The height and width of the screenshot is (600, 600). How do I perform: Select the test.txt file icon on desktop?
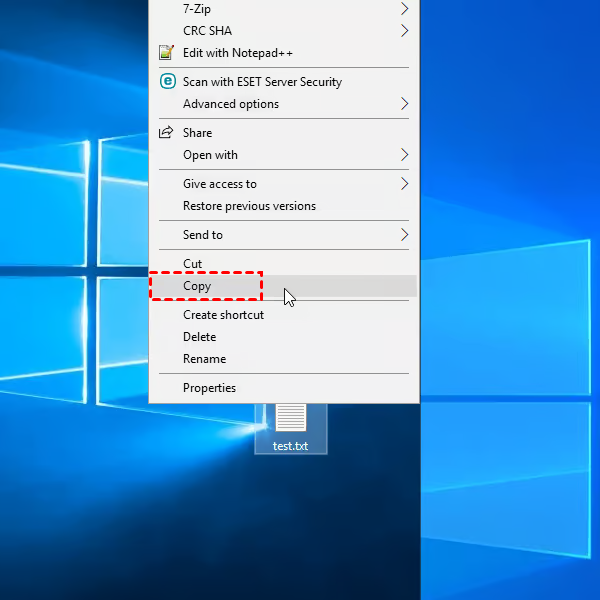pos(290,418)
